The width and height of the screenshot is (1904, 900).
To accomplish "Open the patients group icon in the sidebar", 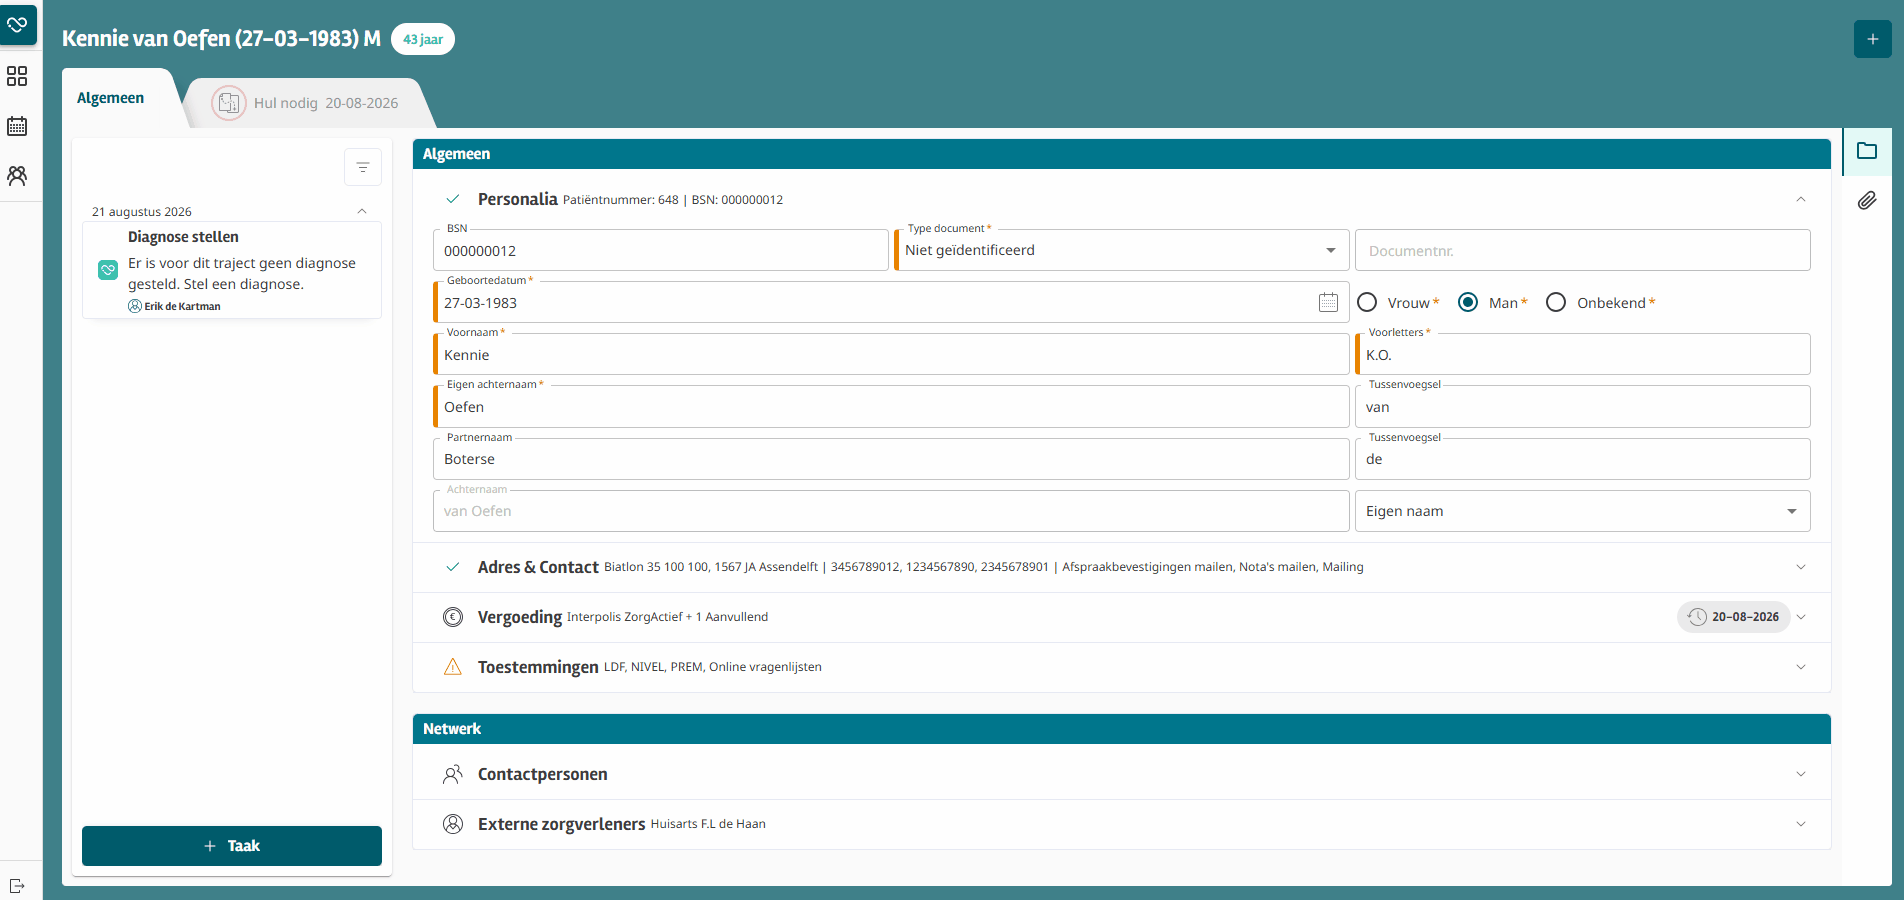I will 17,176.
